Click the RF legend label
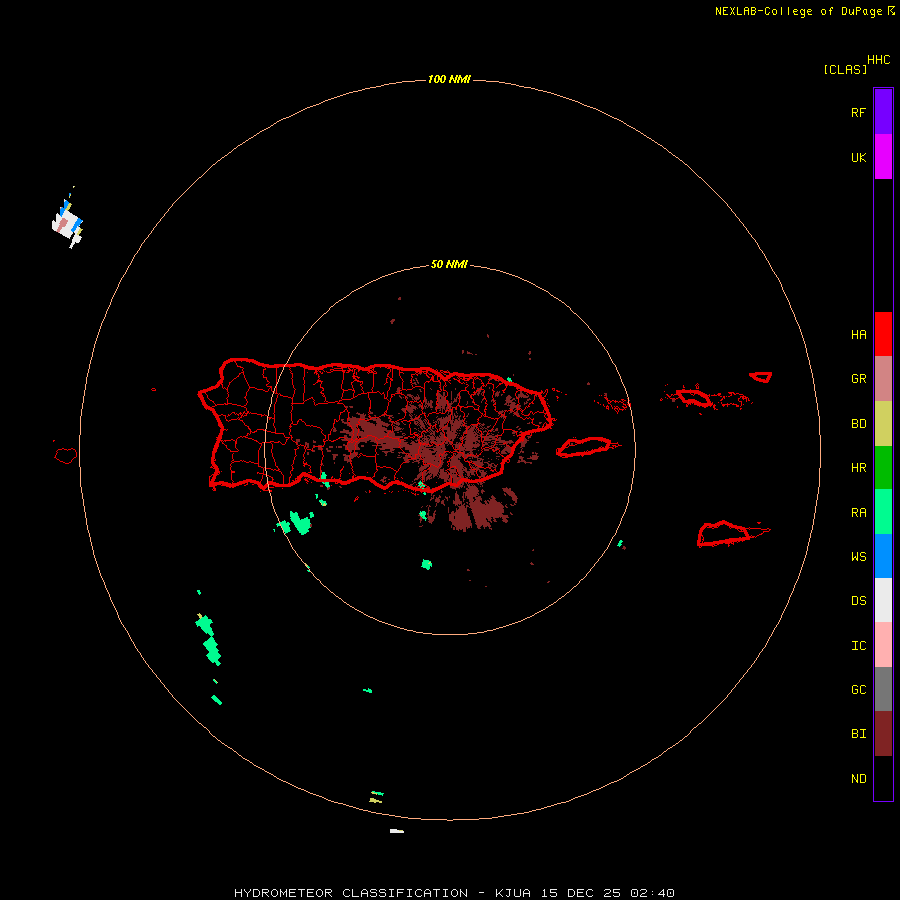 click(858, 113)
